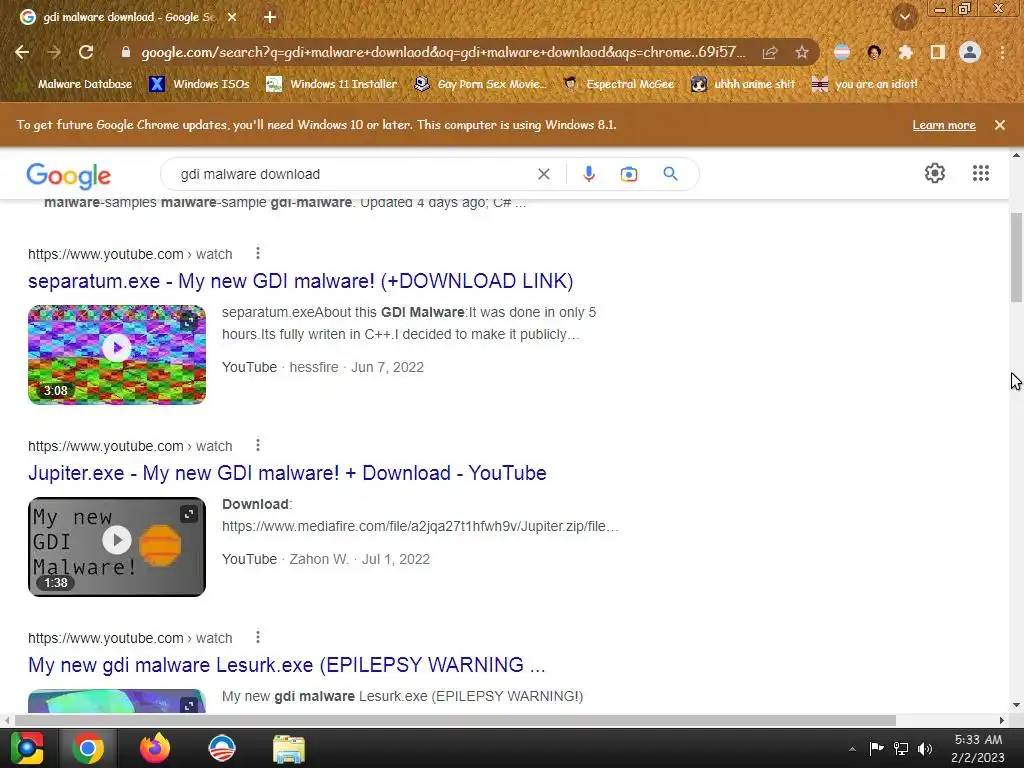Click the browser back arrow

(x=22, y=52)
